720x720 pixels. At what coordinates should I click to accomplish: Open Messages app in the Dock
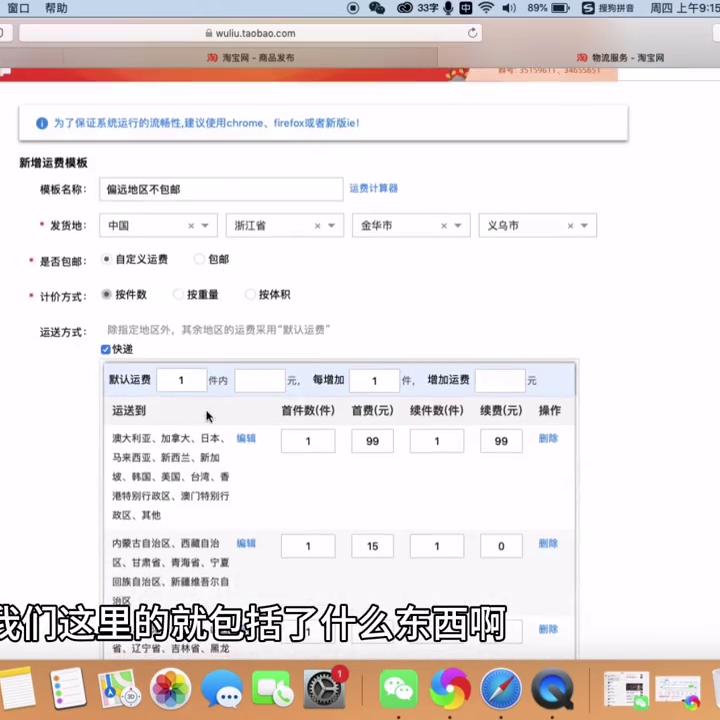coord(222,688)
